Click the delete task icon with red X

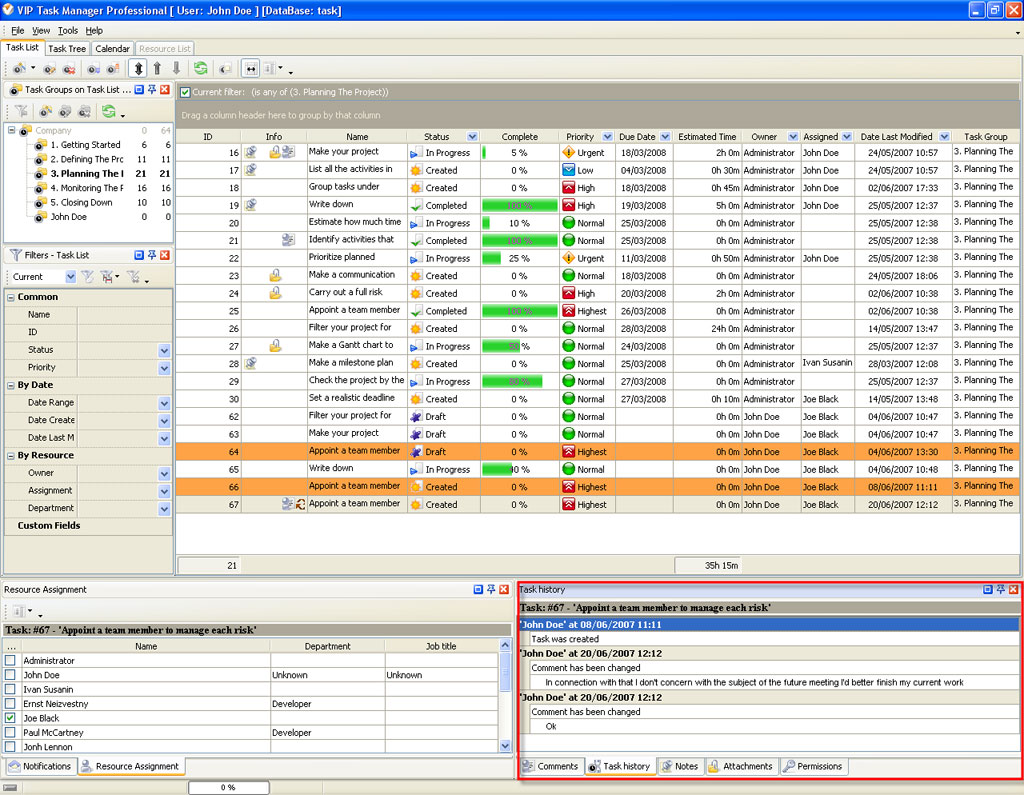point(69,69)
